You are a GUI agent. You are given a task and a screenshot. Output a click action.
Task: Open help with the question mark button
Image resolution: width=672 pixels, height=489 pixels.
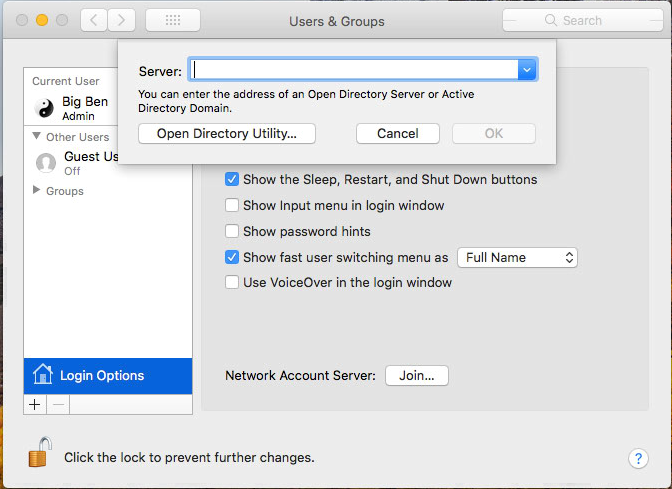click(638, 459)
